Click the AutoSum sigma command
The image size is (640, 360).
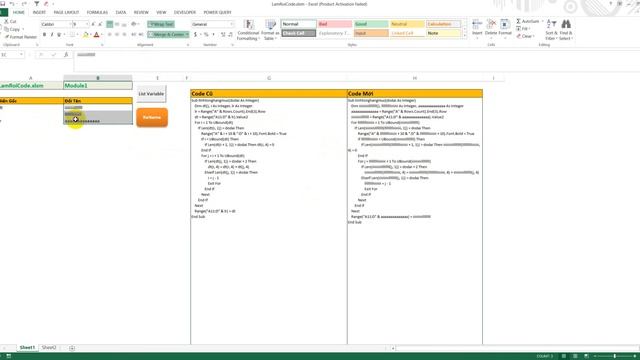(x=528, y=21)
